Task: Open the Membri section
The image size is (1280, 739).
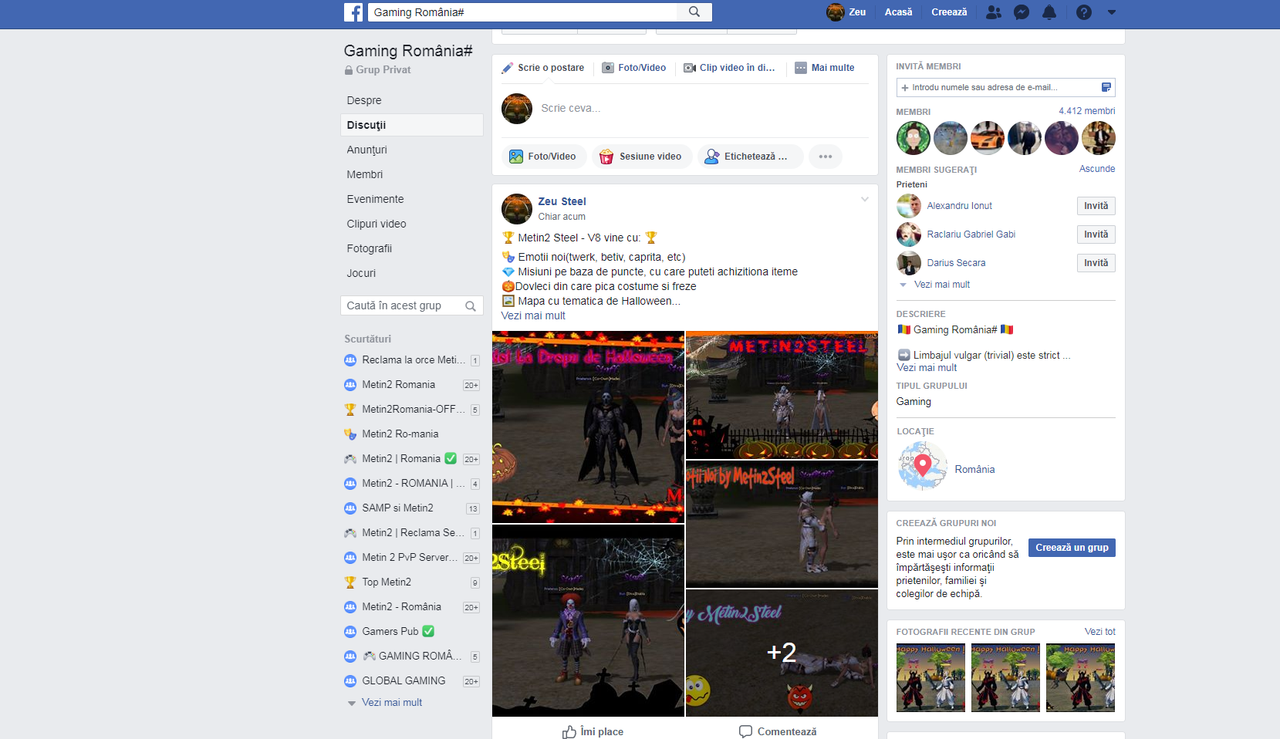Action: click(x=366, y=174)
